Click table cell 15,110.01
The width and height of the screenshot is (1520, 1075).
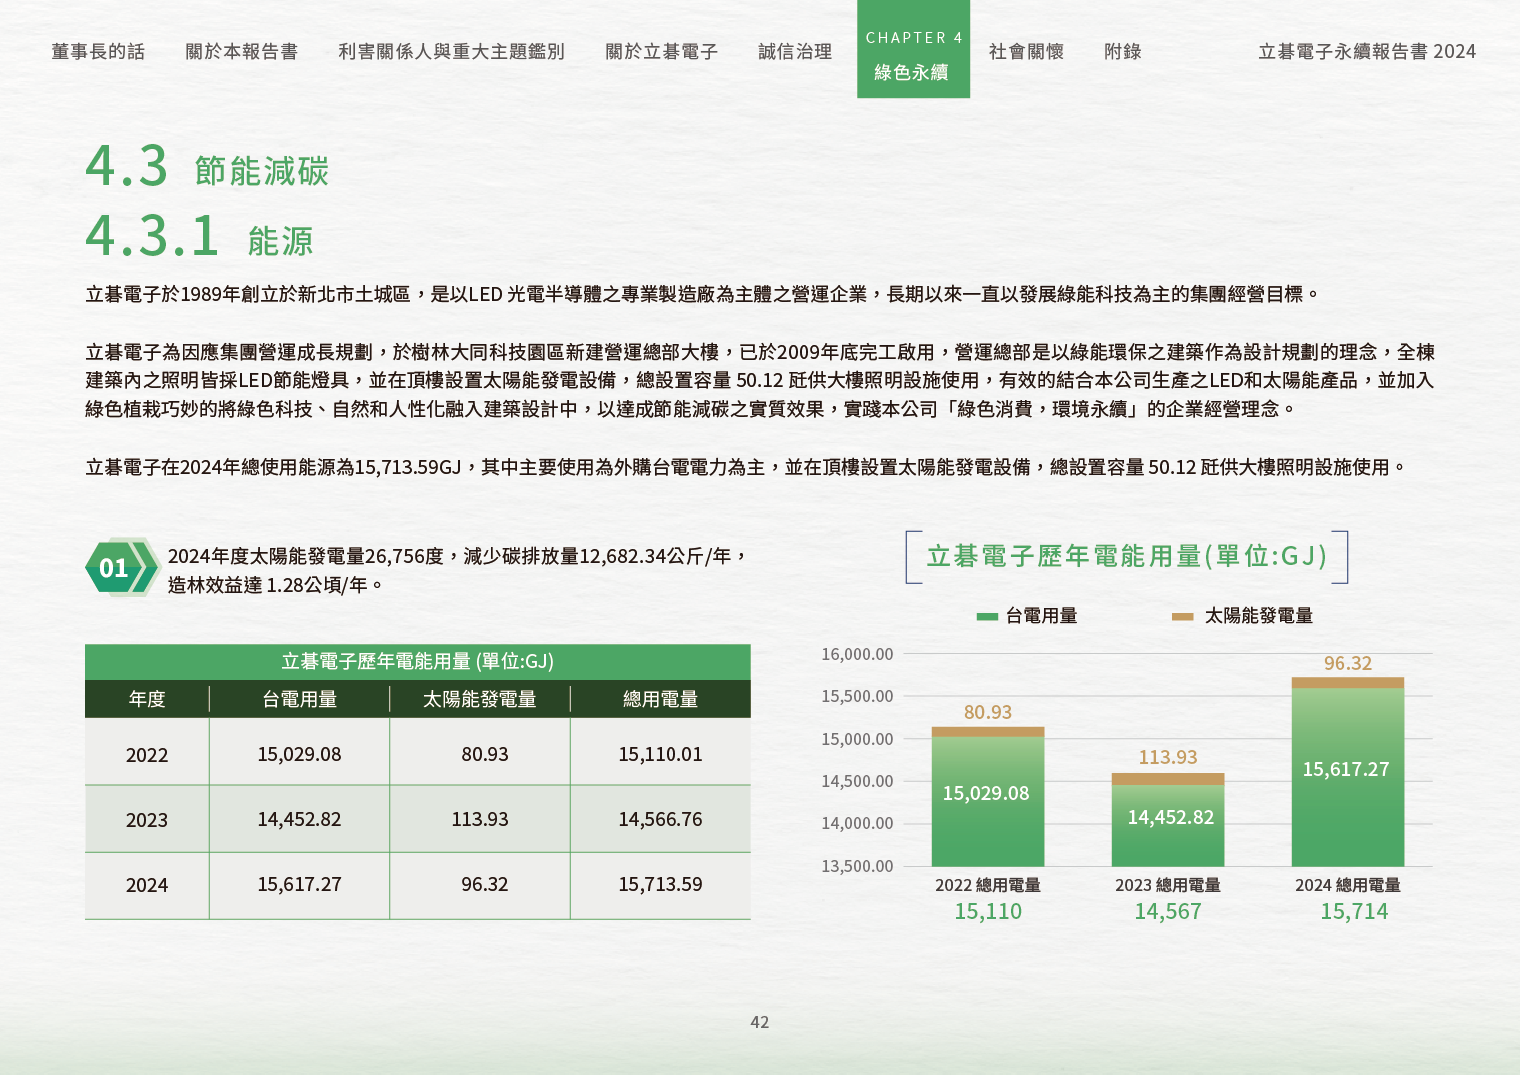point(660,754)
